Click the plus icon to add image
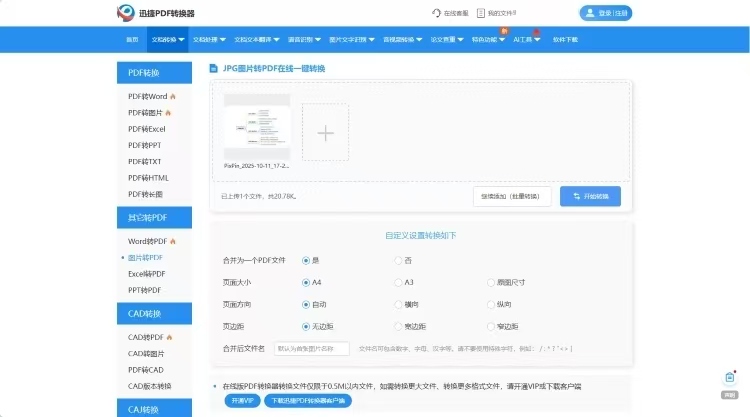This screenshot has width=750, height=417. coord(325,132)
